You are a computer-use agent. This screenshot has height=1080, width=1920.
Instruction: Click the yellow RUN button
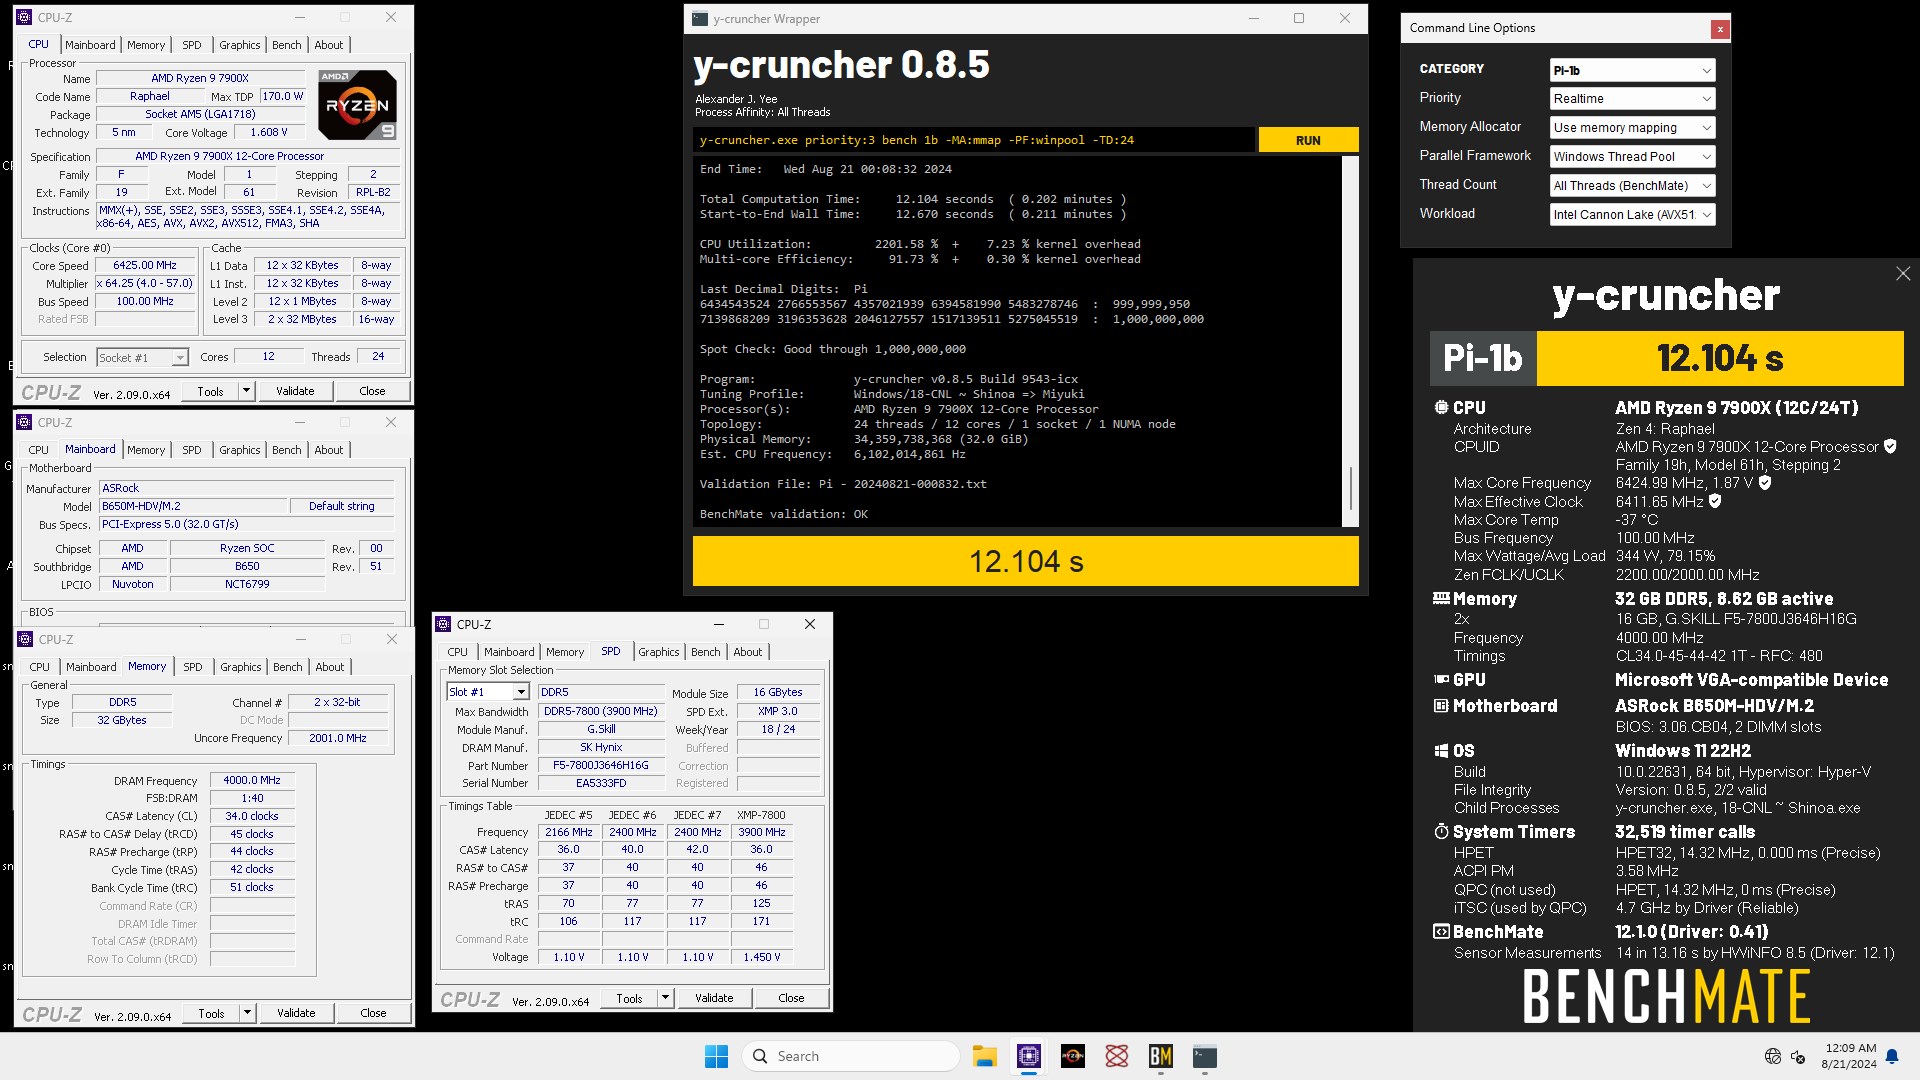1308,140
